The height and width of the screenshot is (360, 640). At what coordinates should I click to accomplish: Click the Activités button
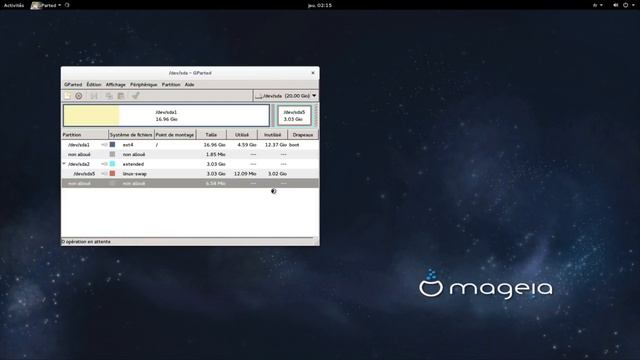[14, 5]
